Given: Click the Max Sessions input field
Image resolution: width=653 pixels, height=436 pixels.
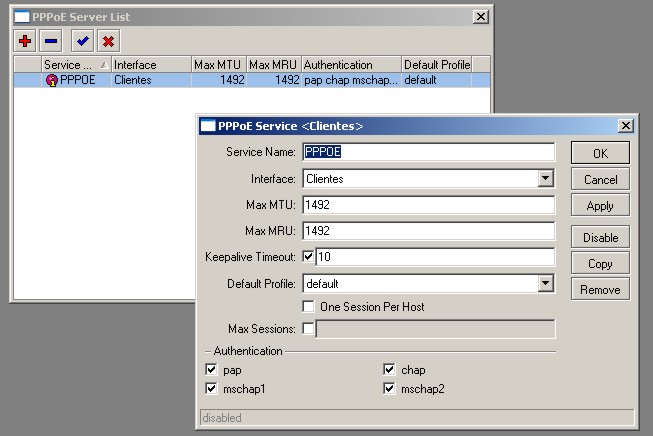Looking at the screenshot, I should pos(435,329).
